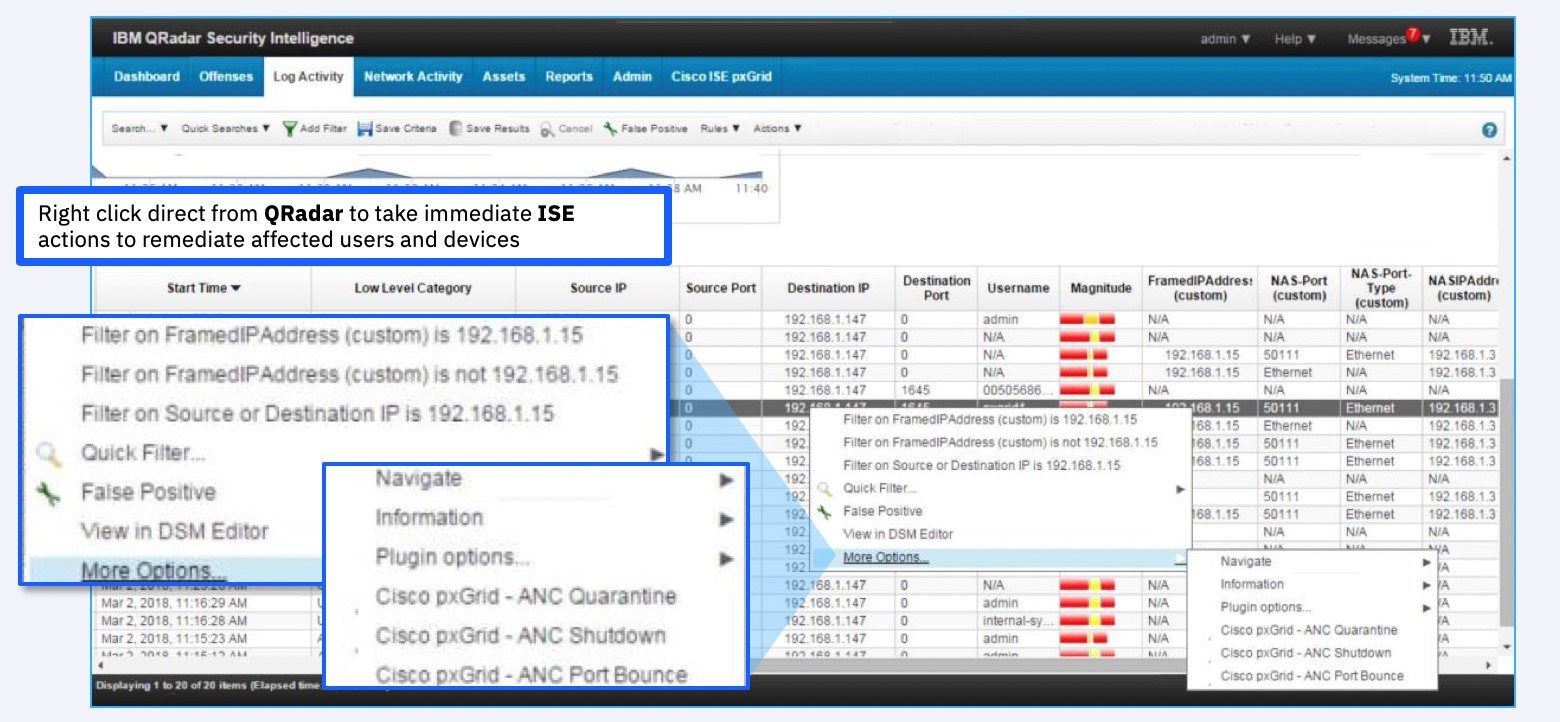Open the Search... dropdown in the toolbar
1560x722 pixels.
[x=140, y=129]
